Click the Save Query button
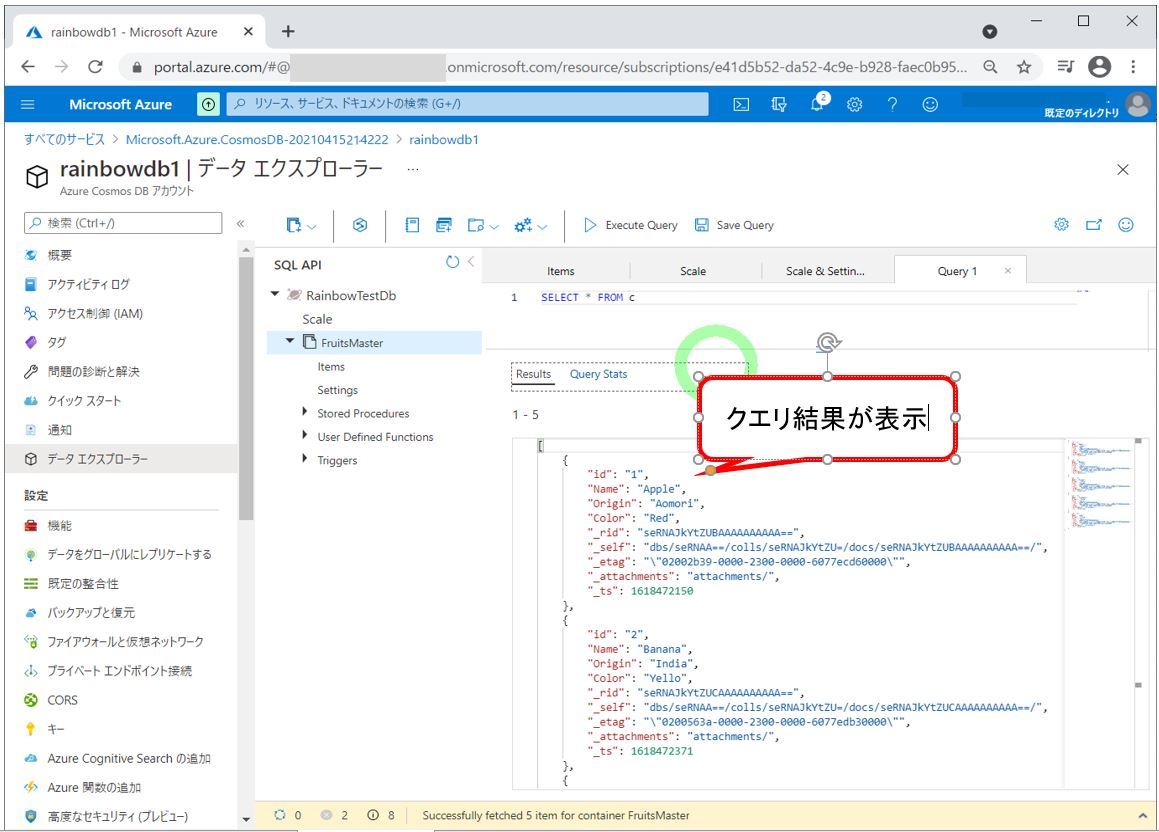 point(734,225)
